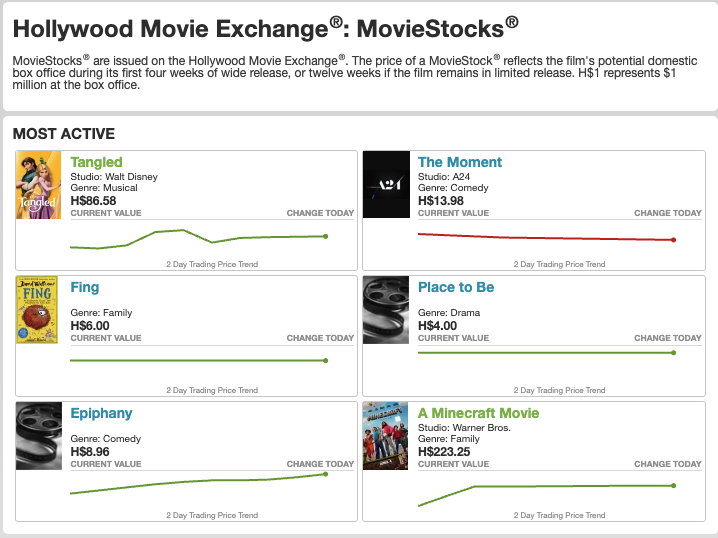Click the Tangled movie poster thumbnail
This screenshot has height=538, width=718.
[x=39, y=186]
